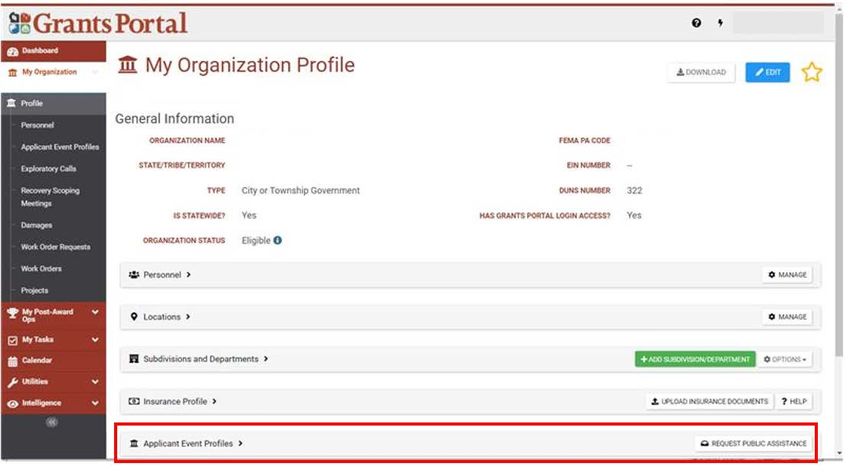Screen dimensions: 850x473
Task: Open Work Orders in the sidebar
Action: point(41,268)
